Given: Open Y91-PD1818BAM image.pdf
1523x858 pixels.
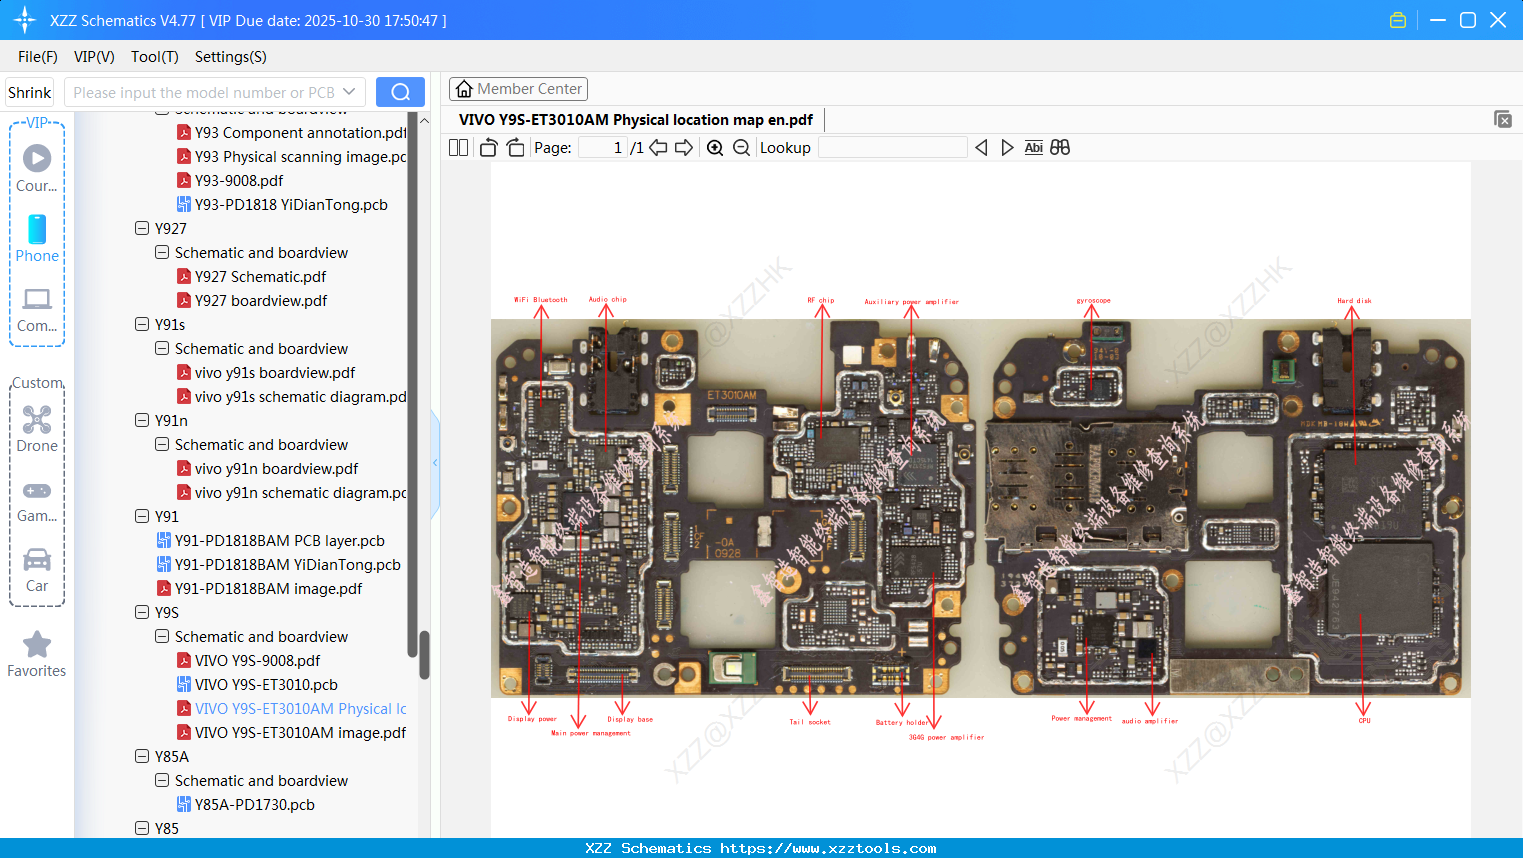Looking at the screenshot, I should (x=259, y=588).
